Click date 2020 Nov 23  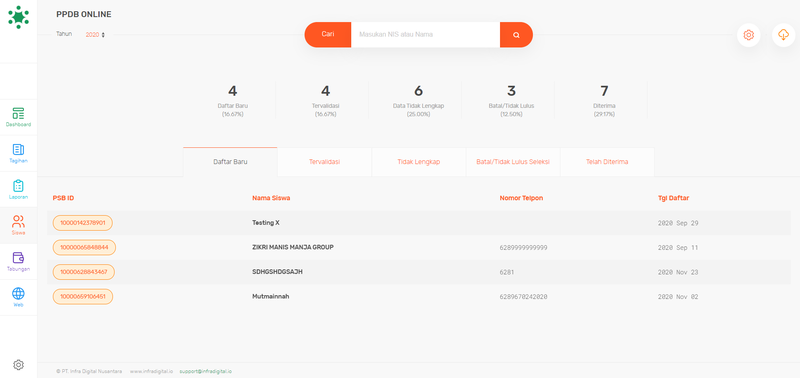click(678, 272)
